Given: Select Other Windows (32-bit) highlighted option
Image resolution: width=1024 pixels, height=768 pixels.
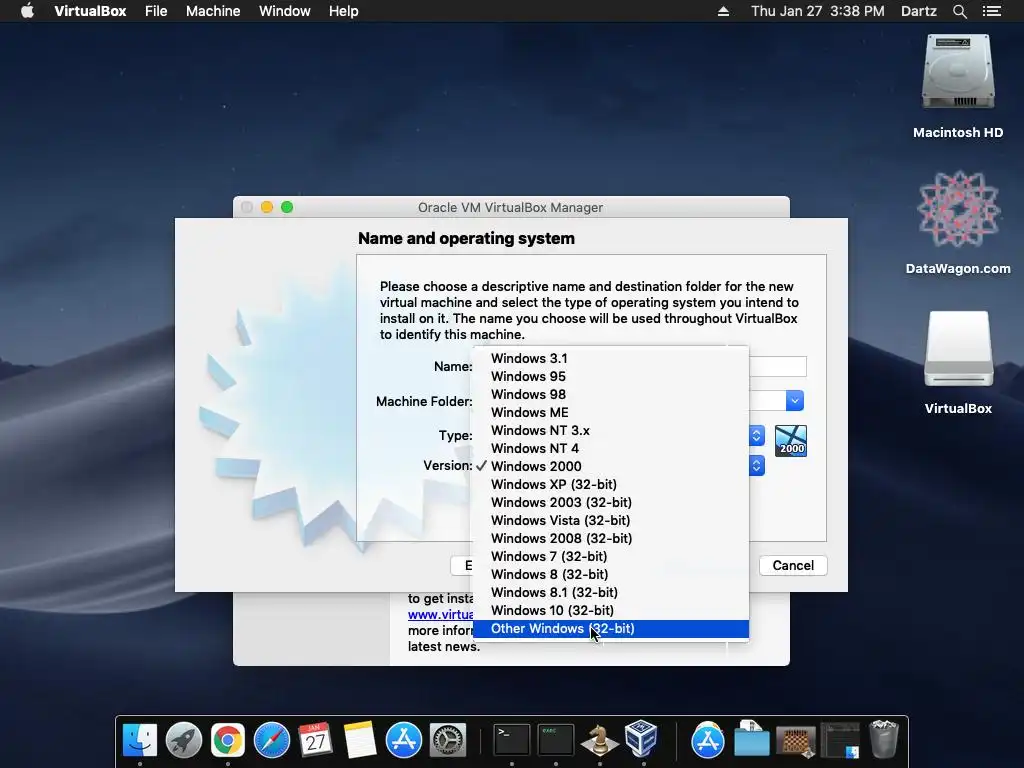Looking at the screenshot, I should point(611,628).
